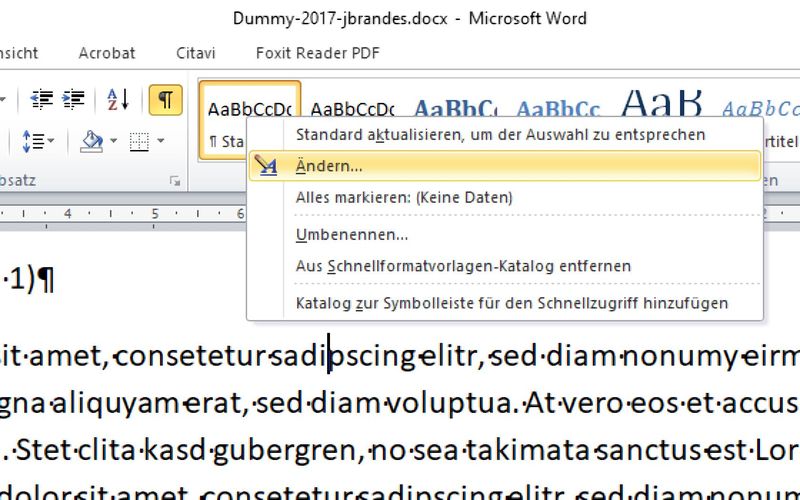Viewport: 800px width, 500px height.
Task: Click the shading paint bucket icon
Action: coord(92,141)
